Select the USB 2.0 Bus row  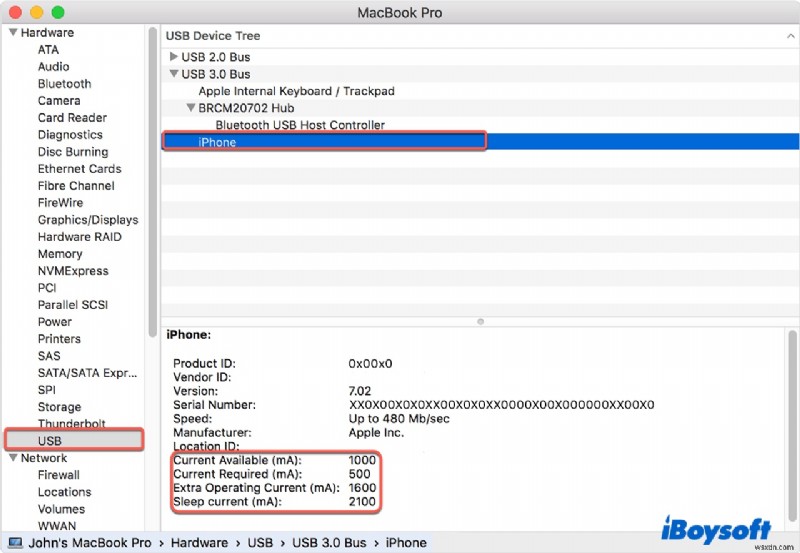tap(480, 57)
